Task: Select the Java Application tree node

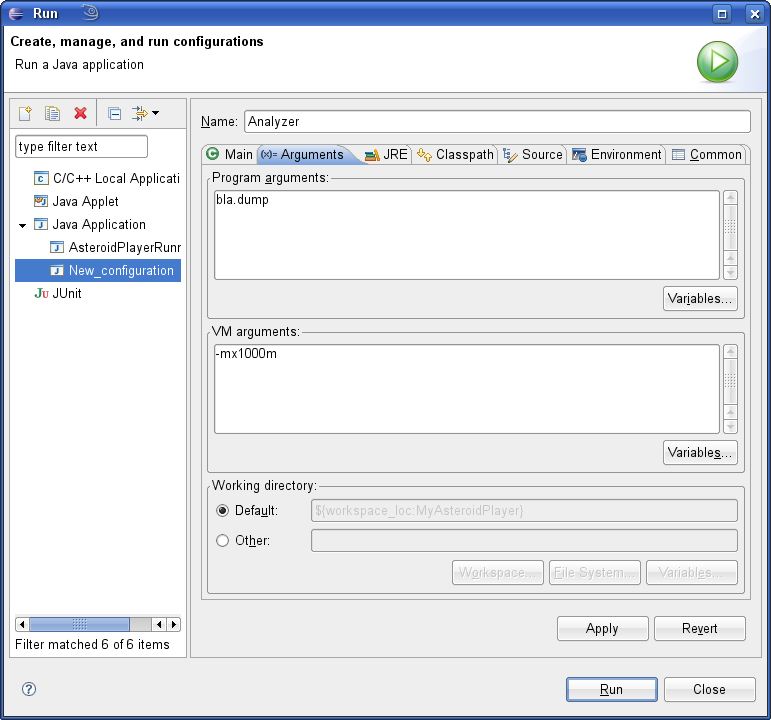Action: [99, 225]
